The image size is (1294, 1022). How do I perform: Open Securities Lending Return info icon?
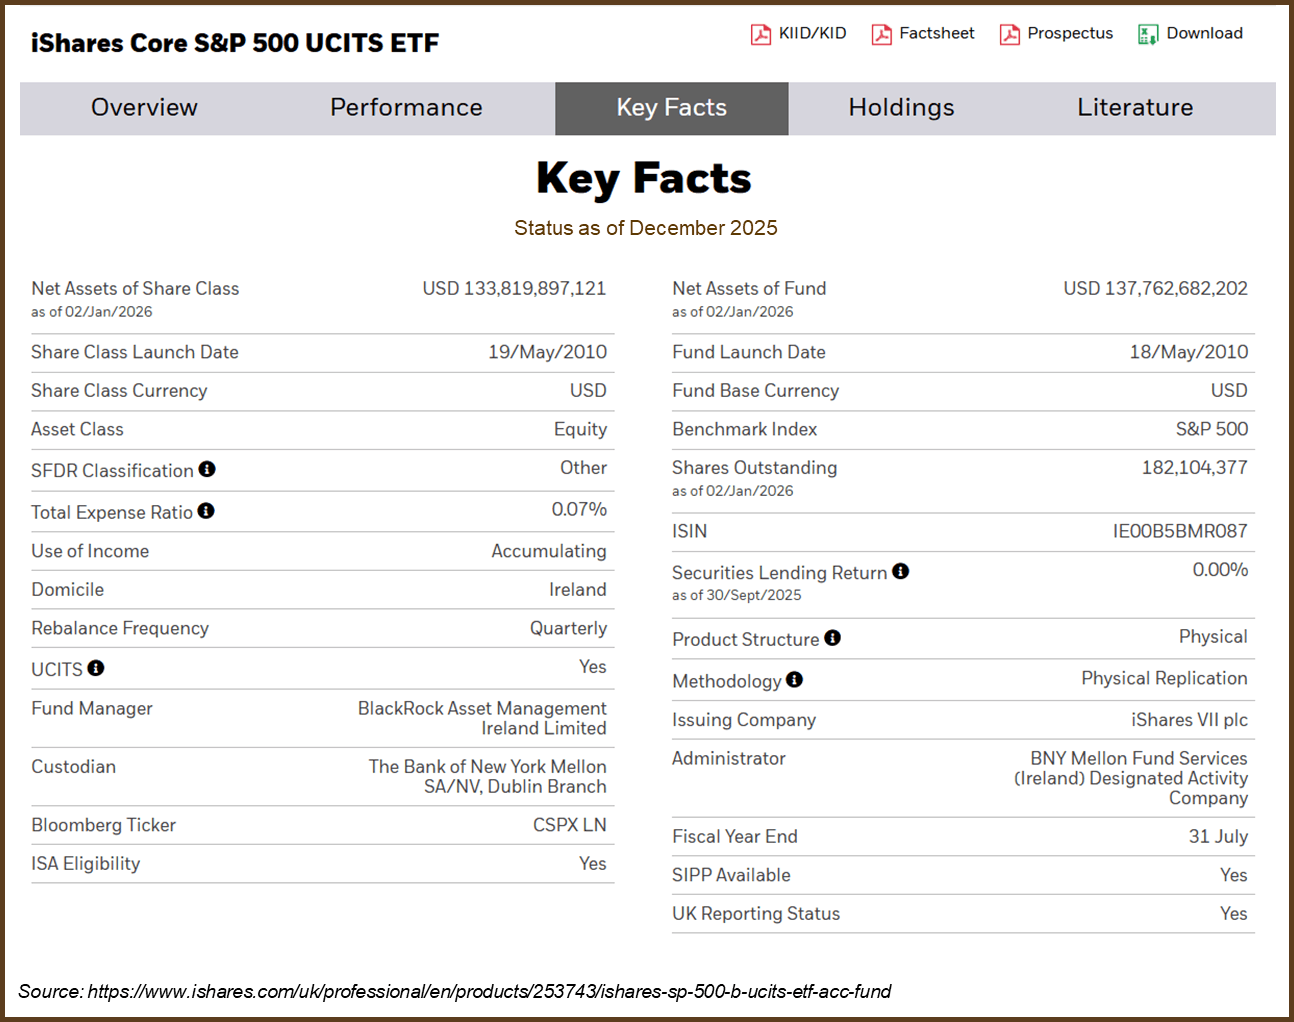tap(901, 571)
